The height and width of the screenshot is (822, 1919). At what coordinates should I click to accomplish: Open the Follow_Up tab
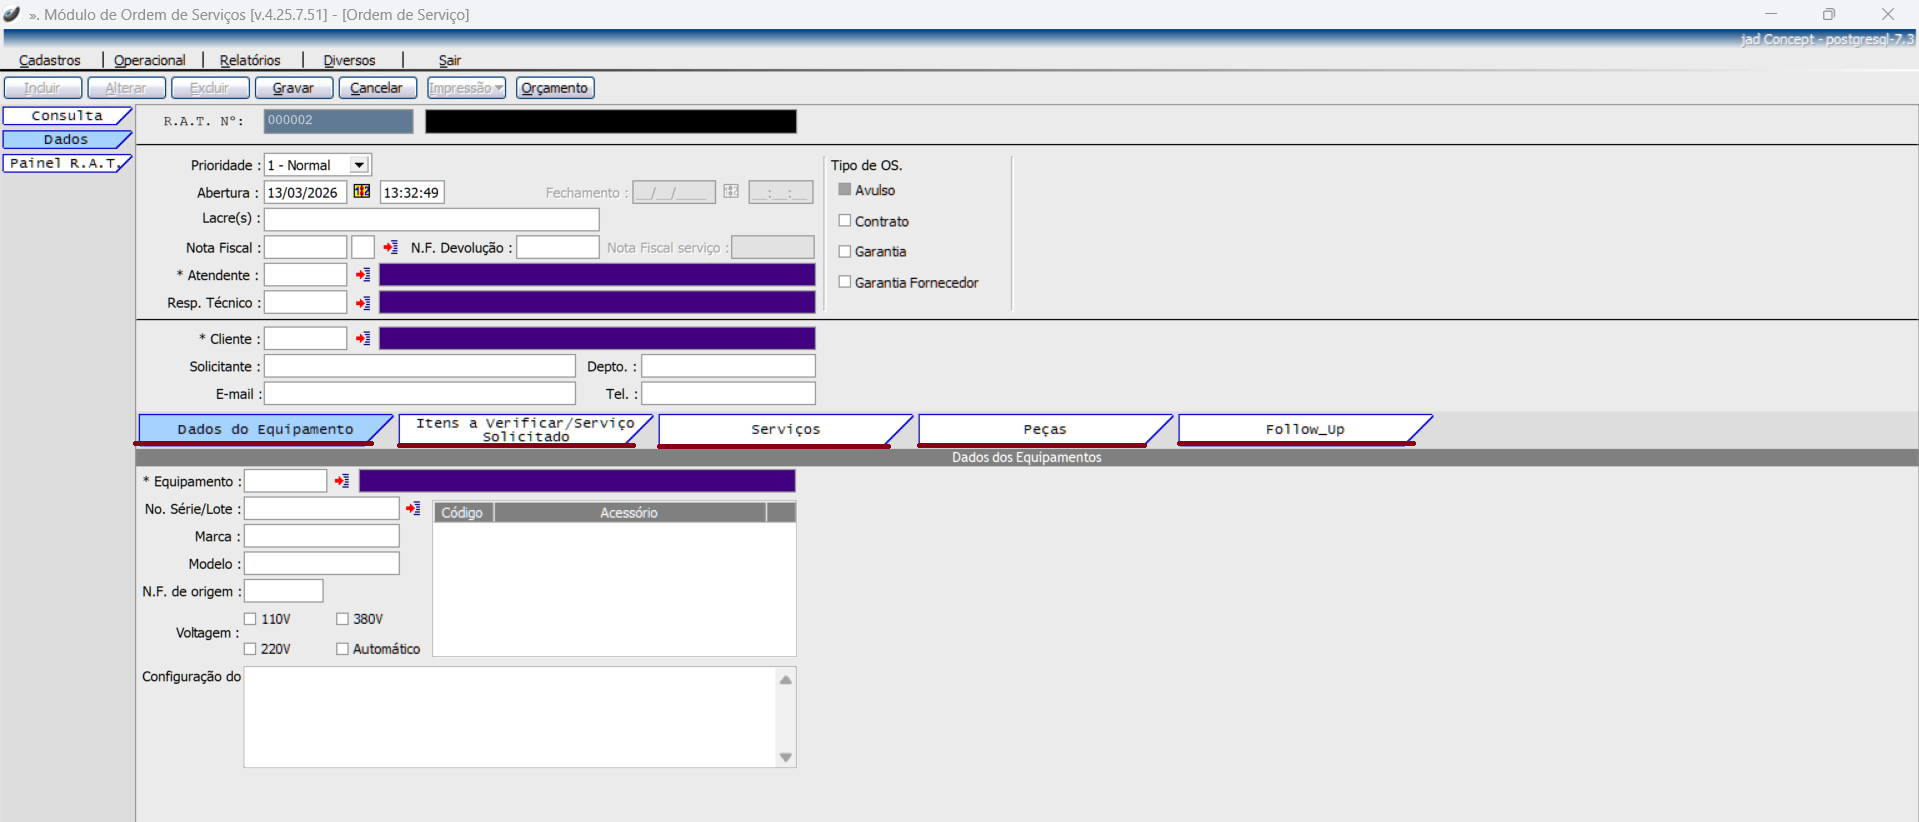pyautogui.click(x=1304, y=429)
